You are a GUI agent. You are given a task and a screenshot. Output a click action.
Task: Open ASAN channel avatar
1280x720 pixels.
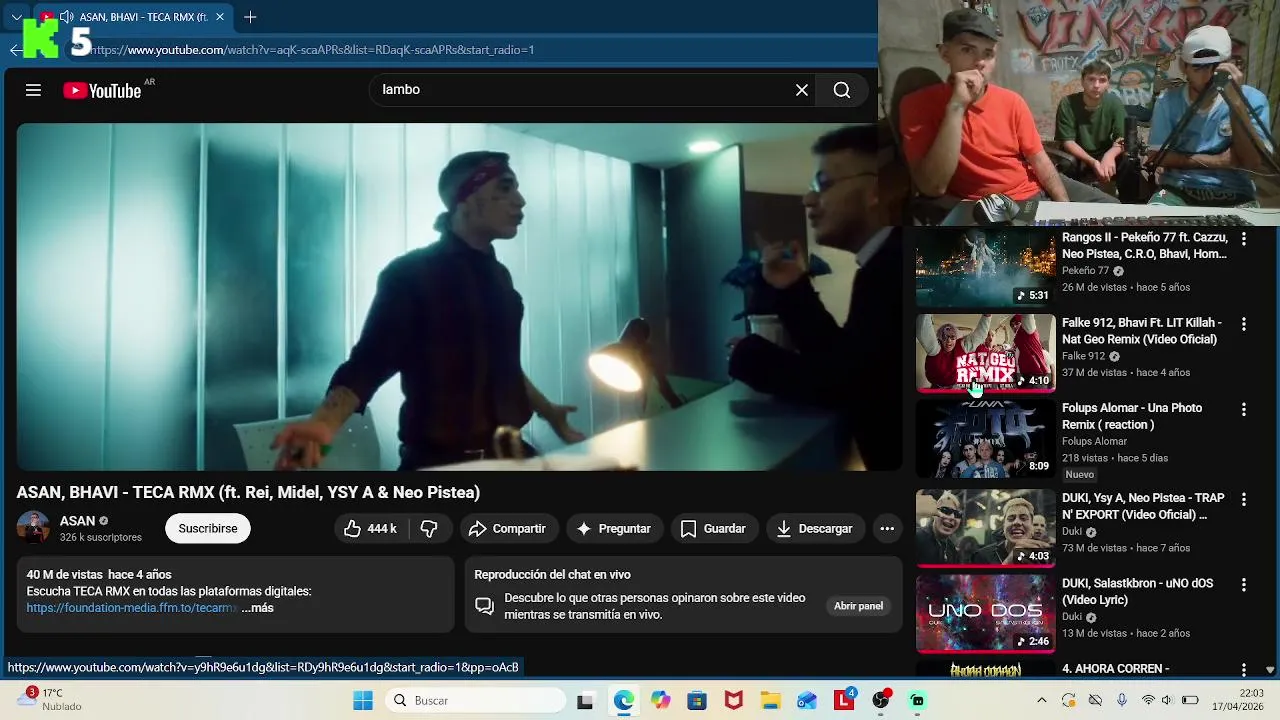tap(33, 528)
